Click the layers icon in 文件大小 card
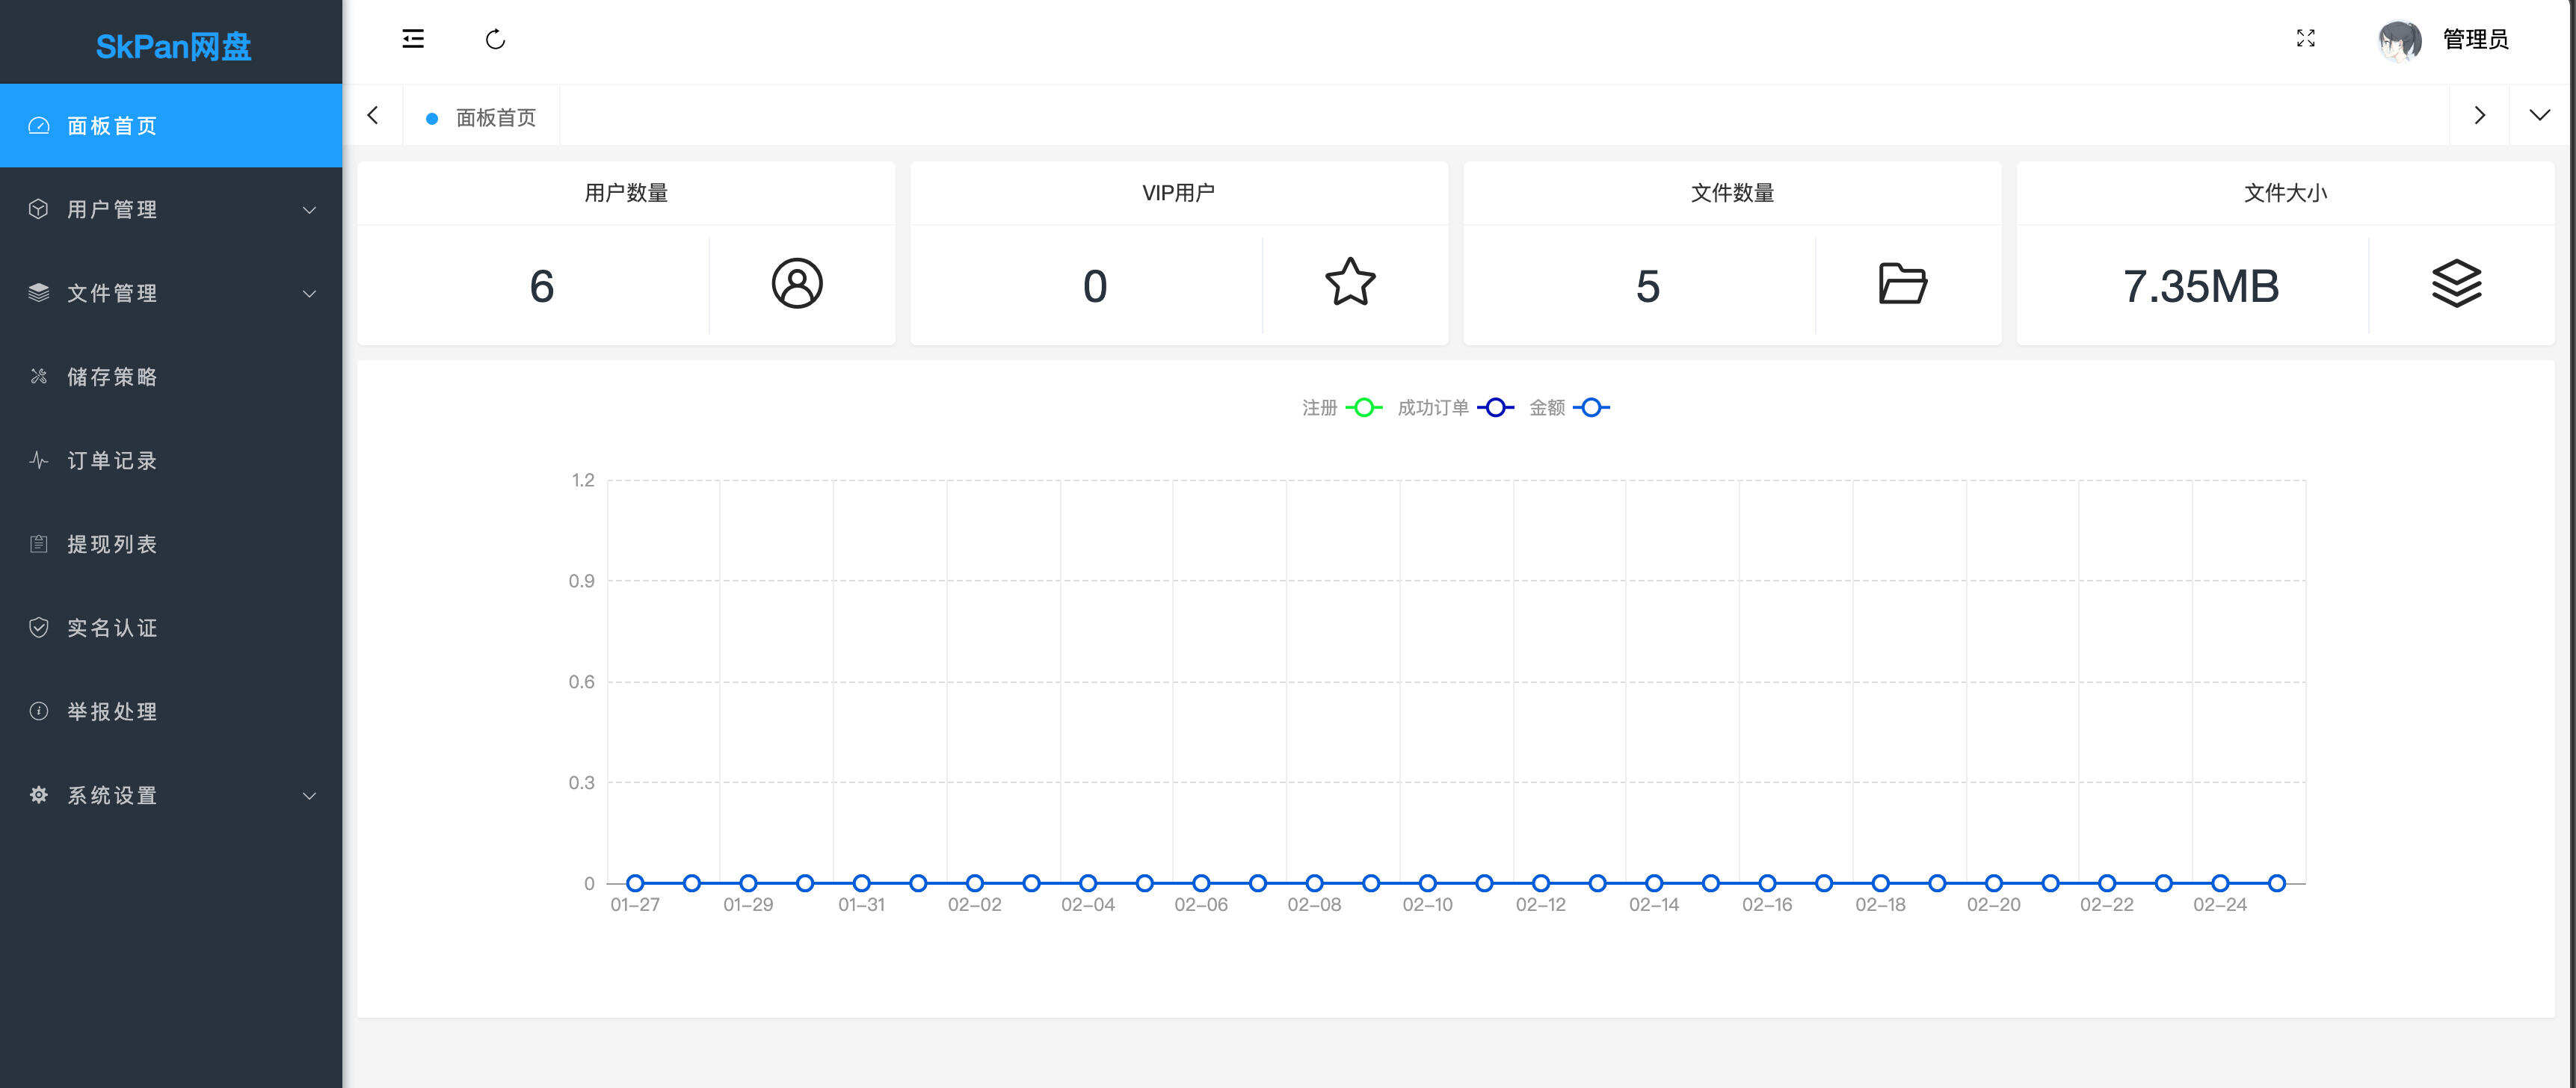Image resolution: width=2576 pixels, height=1088 pixels. (2456, 284)
